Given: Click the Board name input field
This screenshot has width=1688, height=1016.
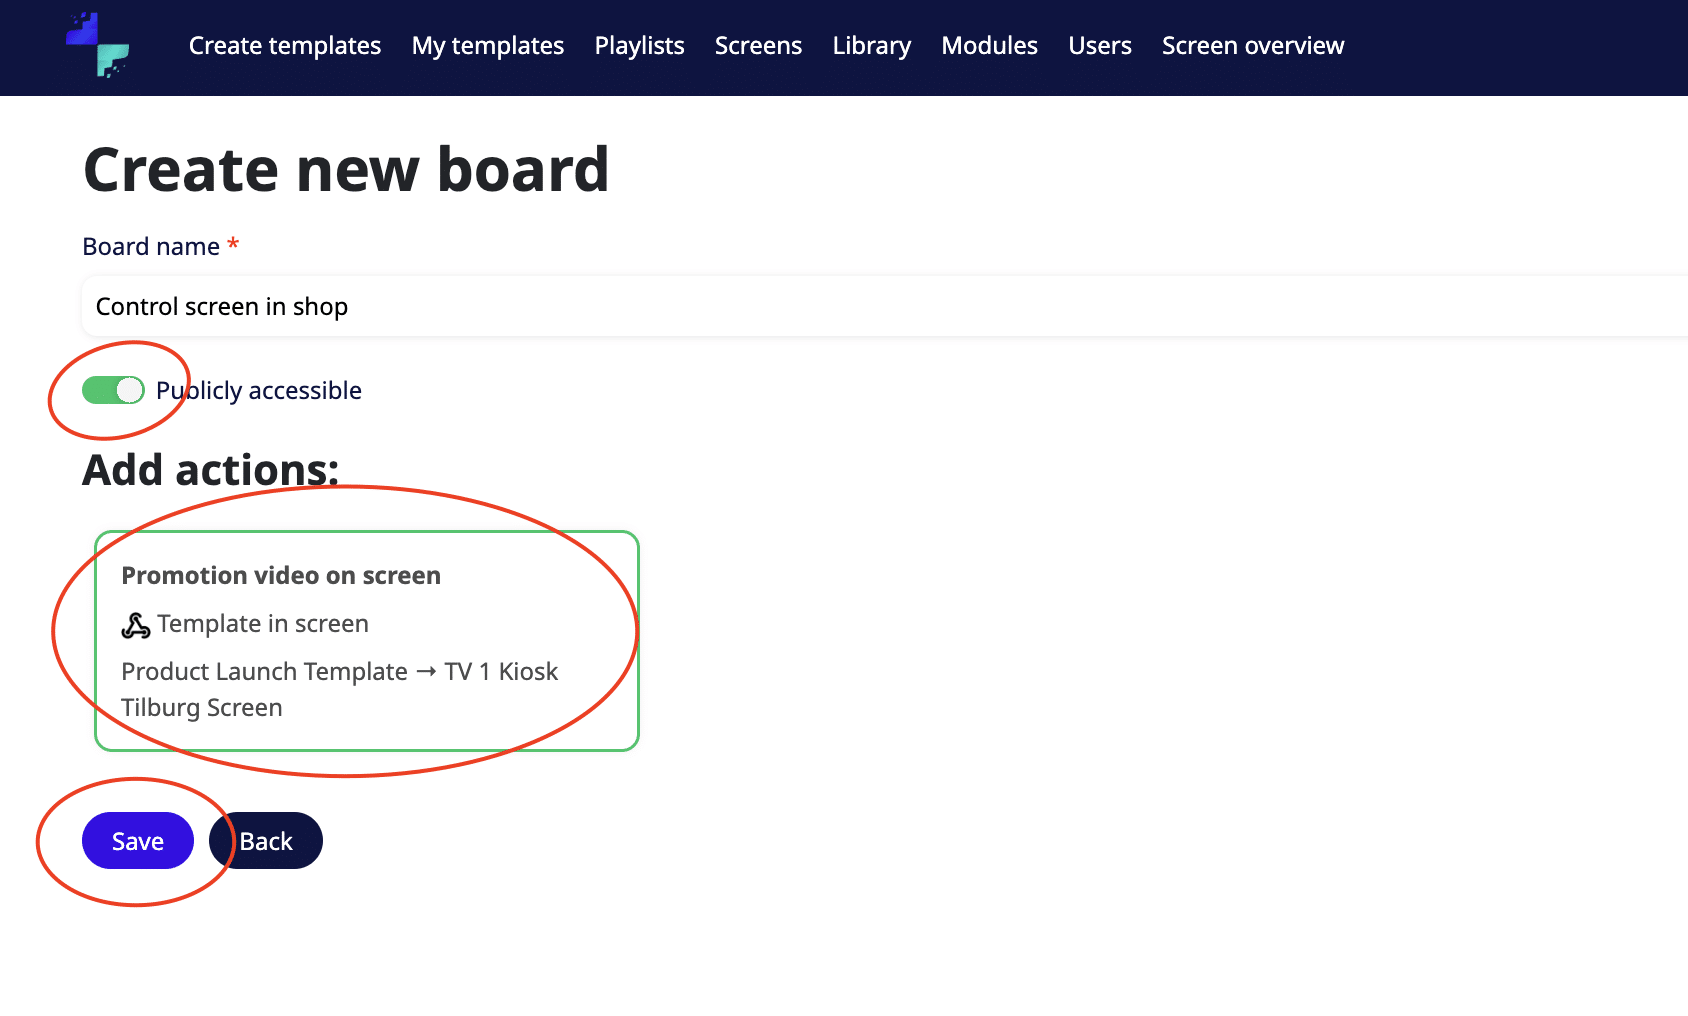Looking at the screenshot, I should click(880, 307).
